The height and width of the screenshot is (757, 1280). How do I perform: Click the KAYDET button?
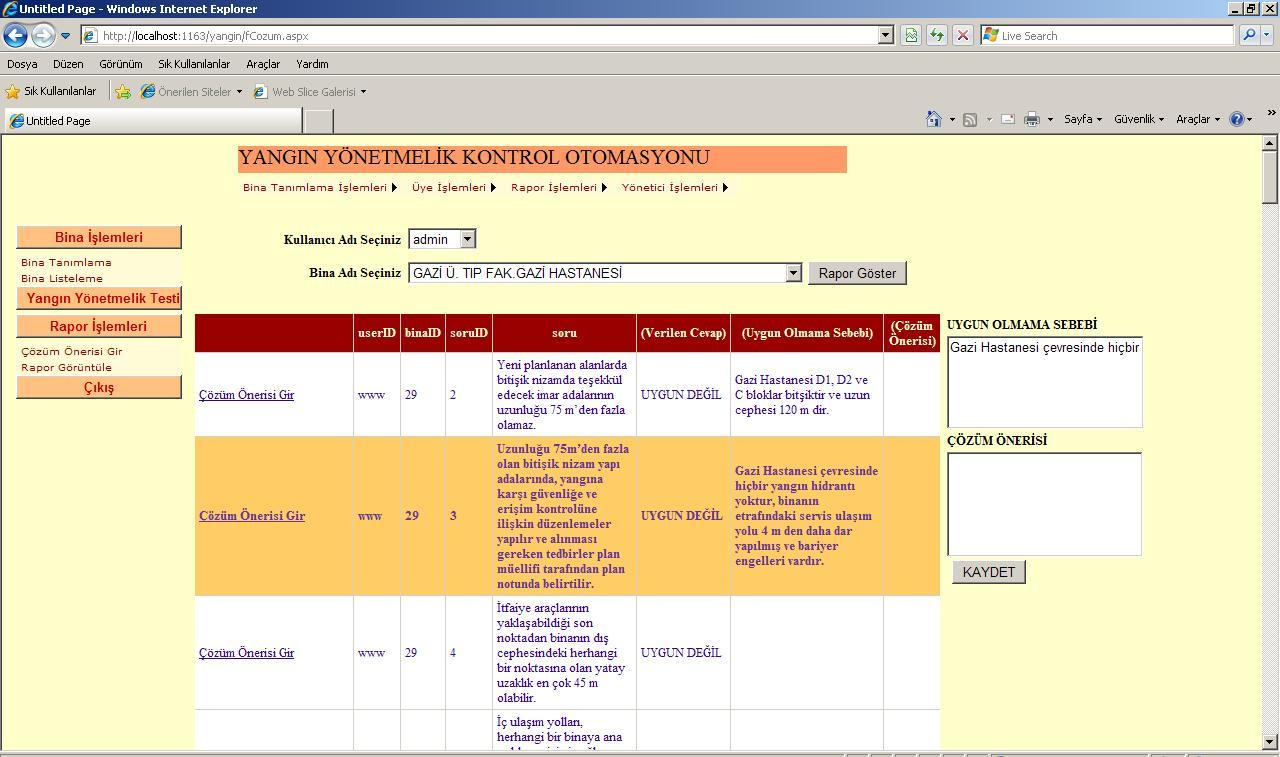989,572
